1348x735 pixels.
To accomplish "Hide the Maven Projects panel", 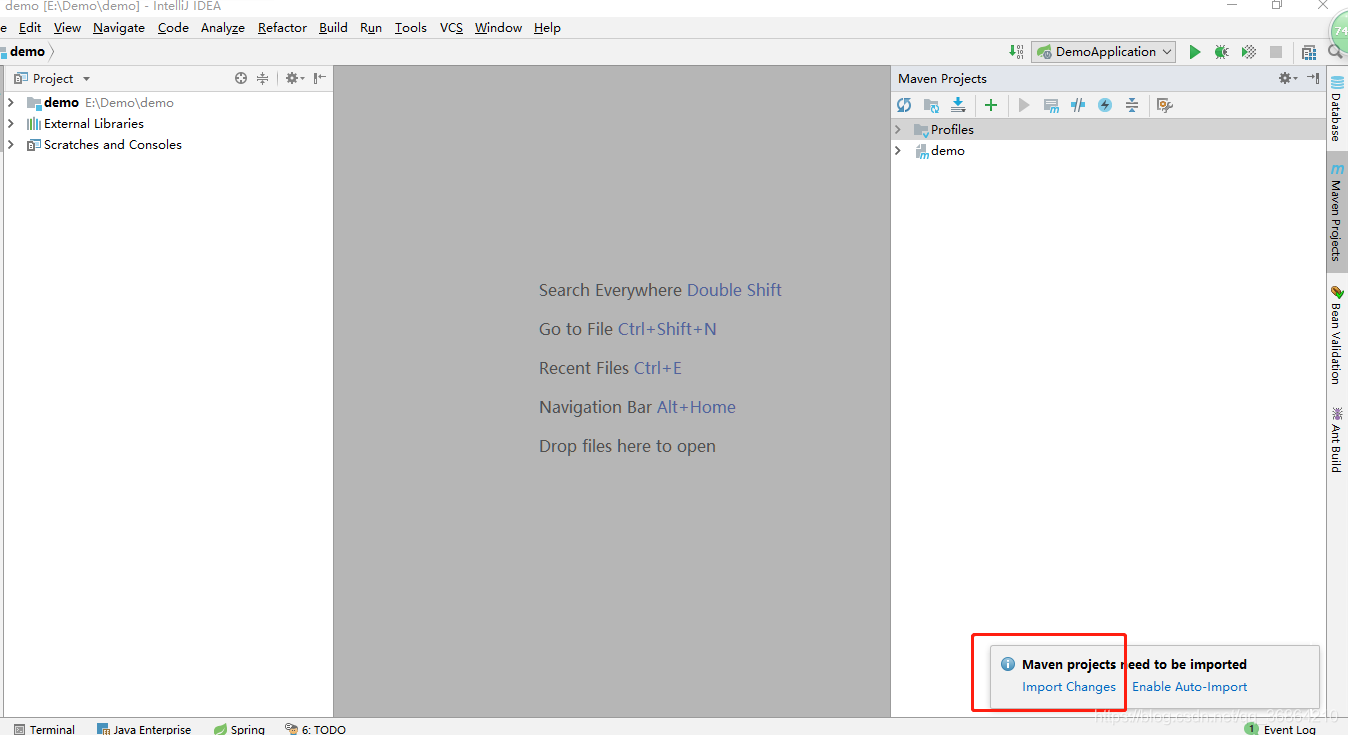I will coord(1313,78).
